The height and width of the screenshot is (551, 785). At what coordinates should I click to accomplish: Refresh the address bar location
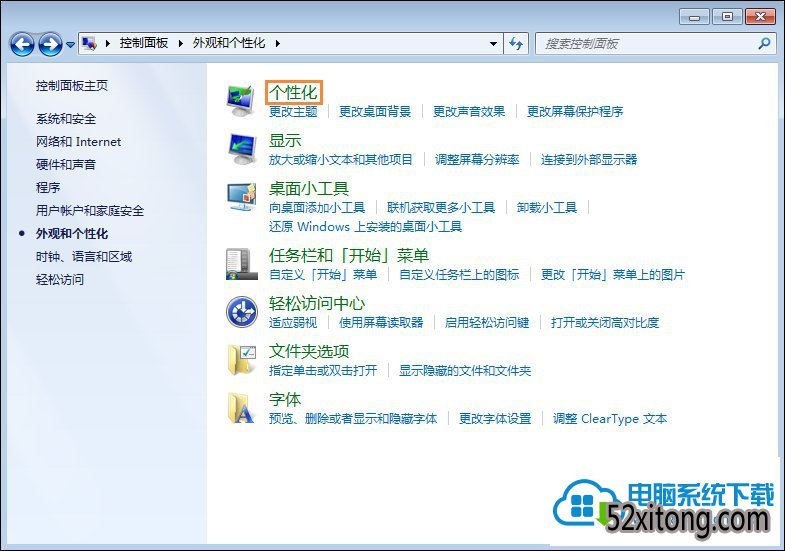516,44
